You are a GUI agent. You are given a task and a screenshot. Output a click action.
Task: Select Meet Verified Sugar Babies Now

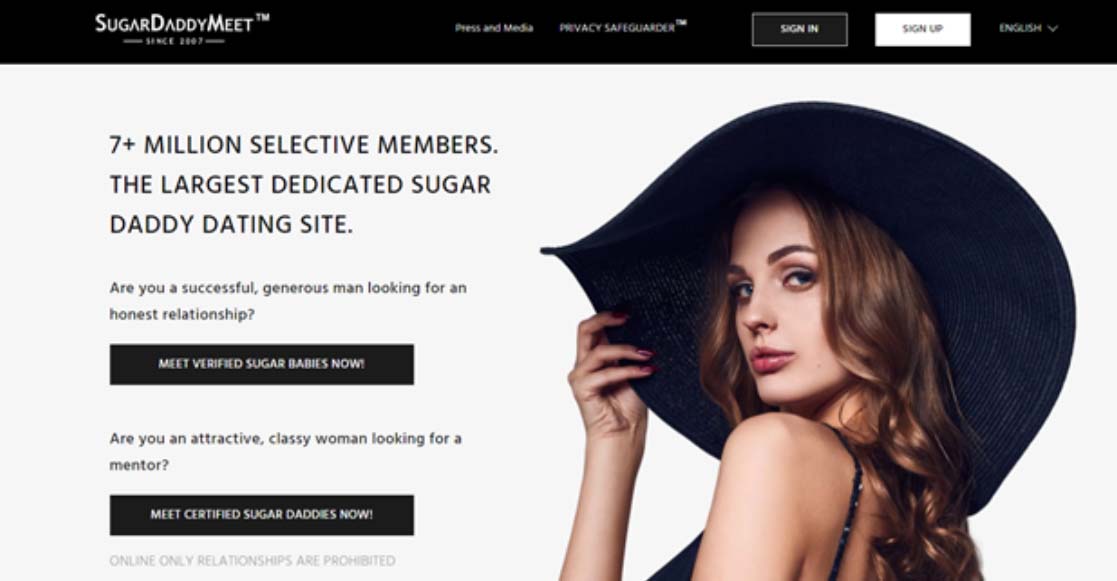tap(261, 365)
